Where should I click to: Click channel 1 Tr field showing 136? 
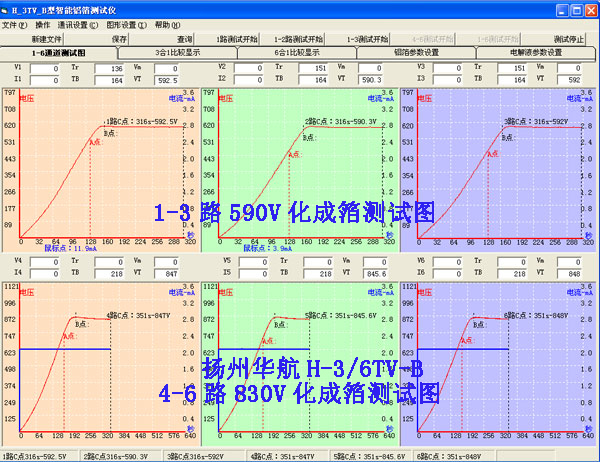coord(109,69)
